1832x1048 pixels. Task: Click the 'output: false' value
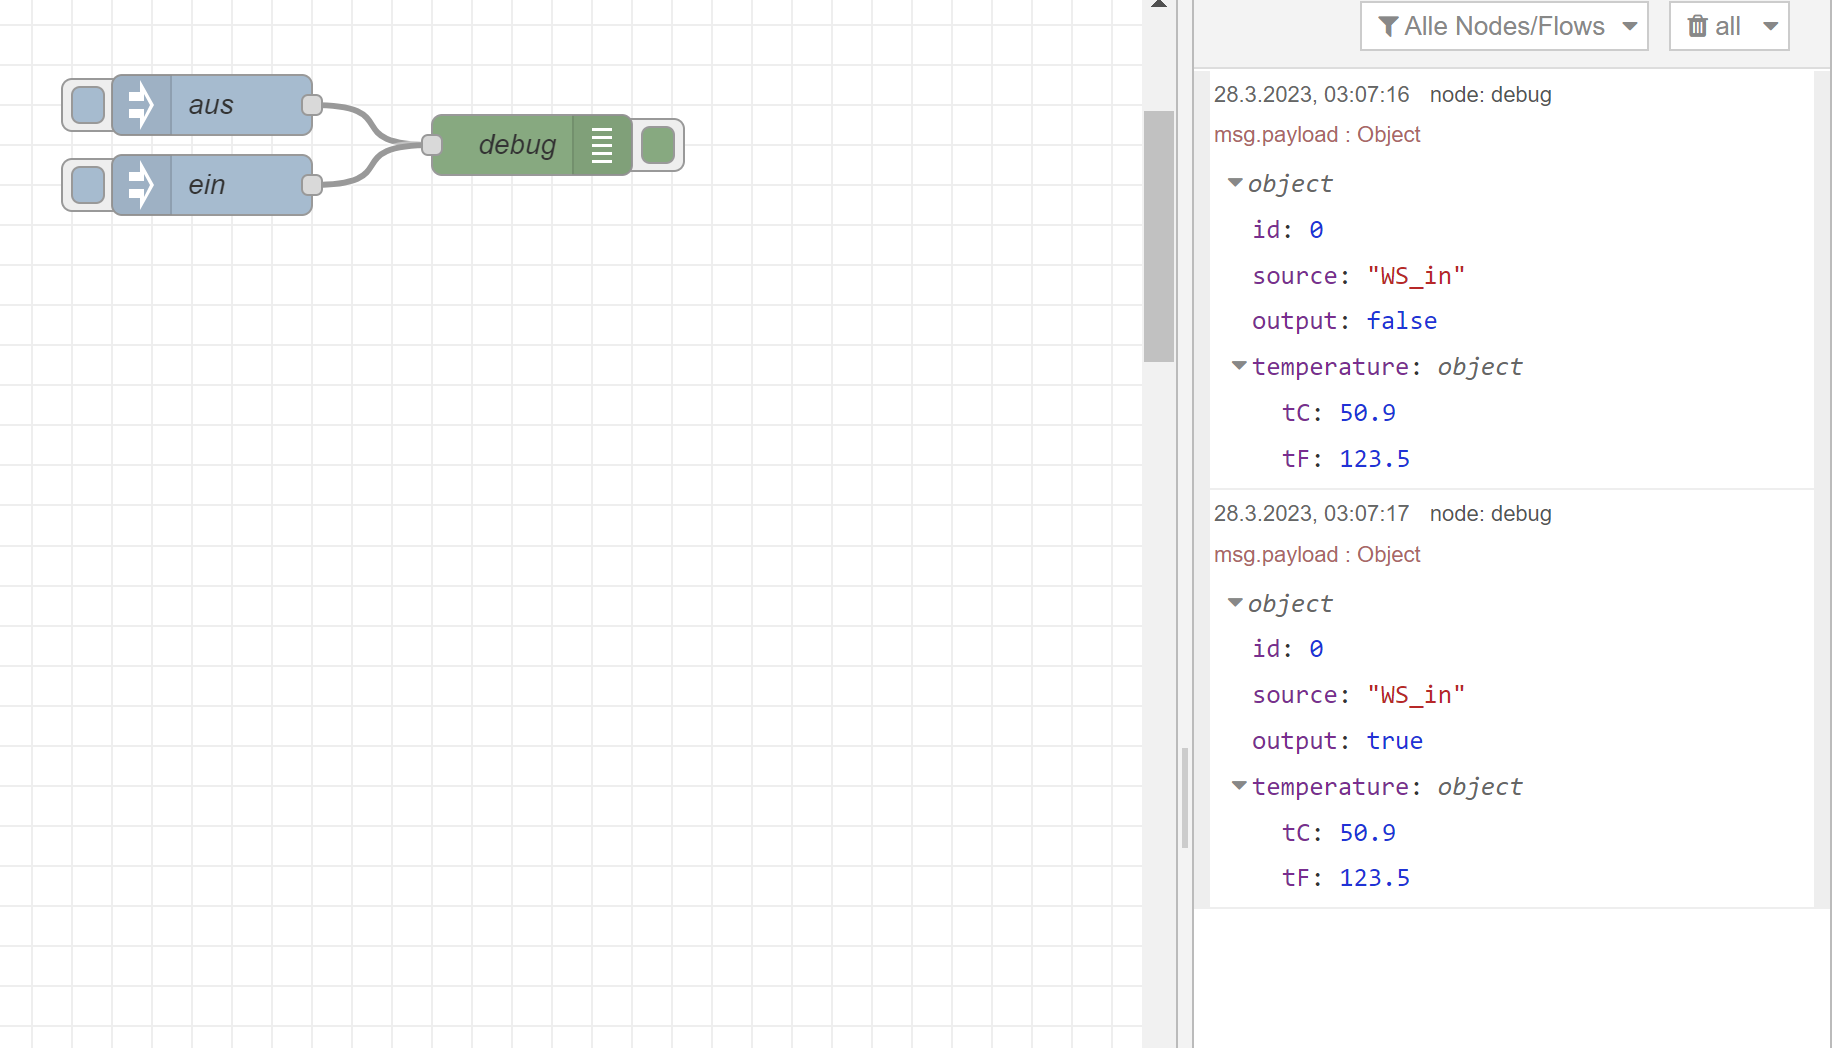[1402, 321]
